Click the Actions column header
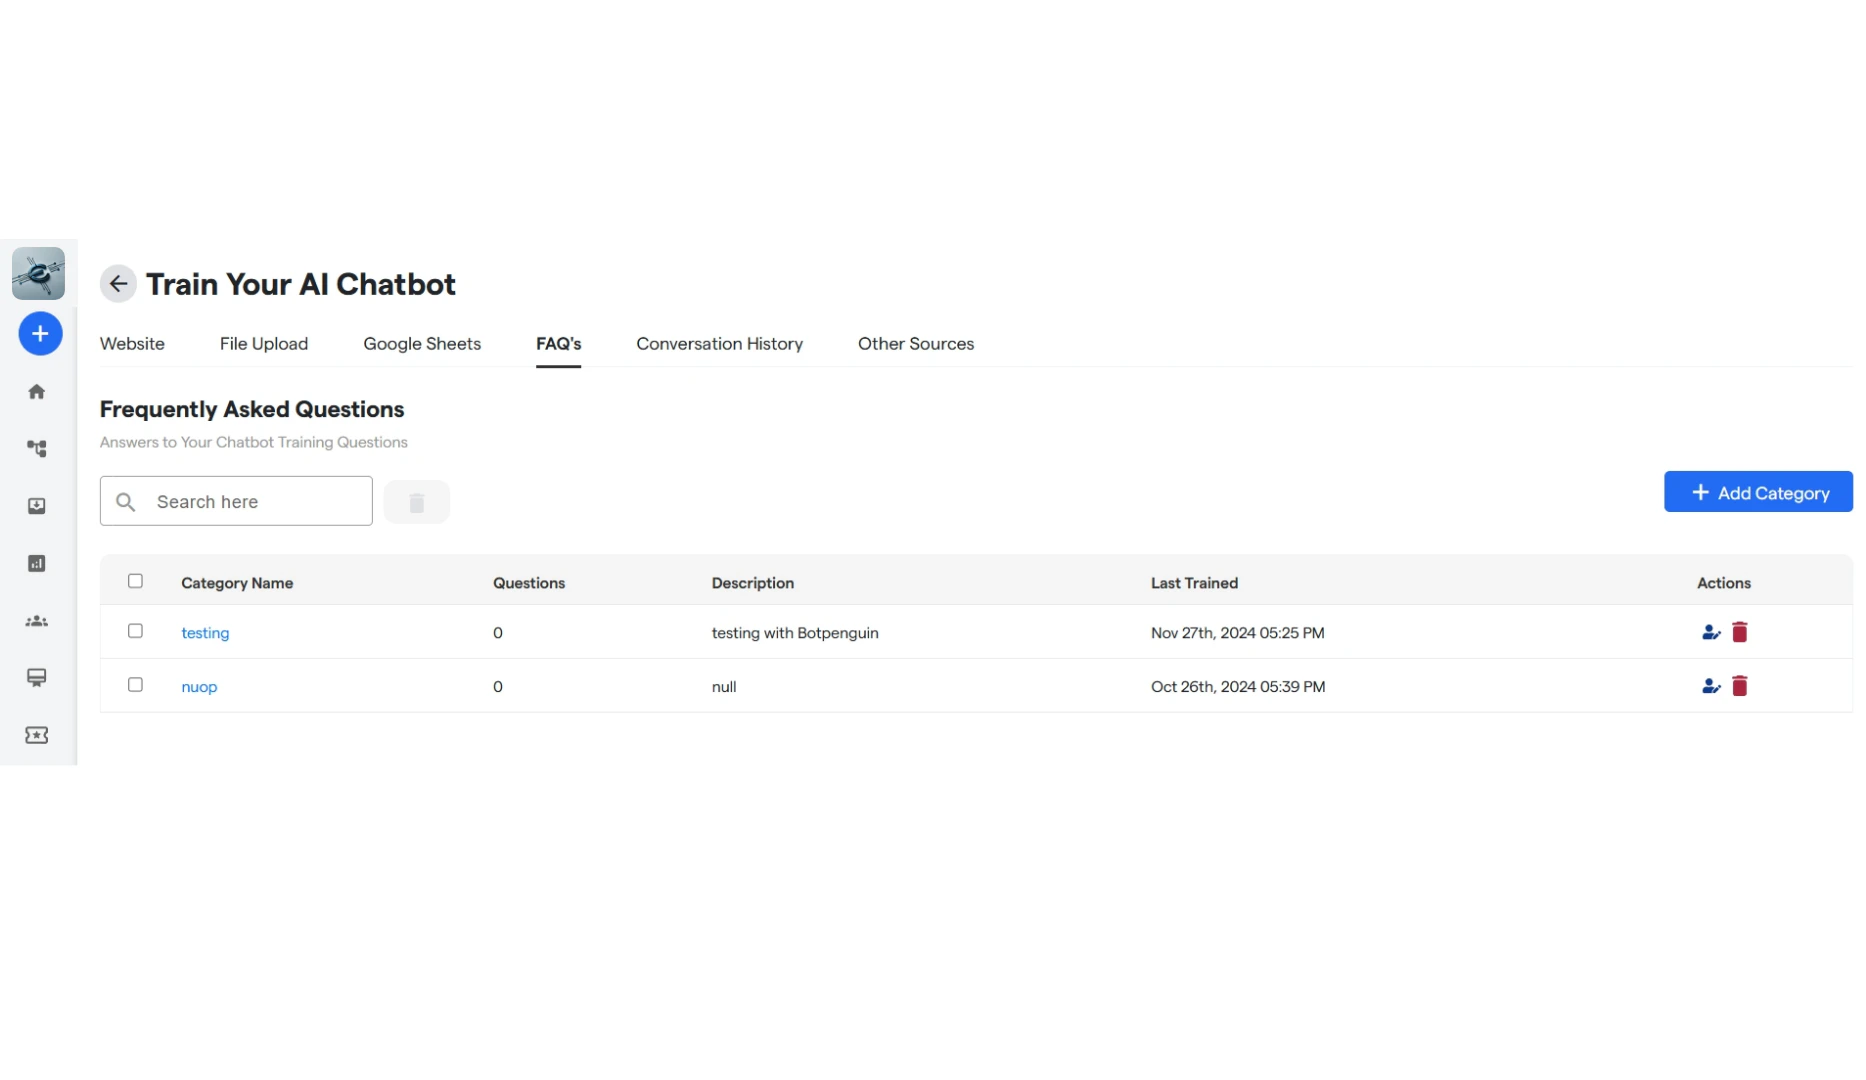This screenshot has width=1866, height=1080. (1724, 583)
